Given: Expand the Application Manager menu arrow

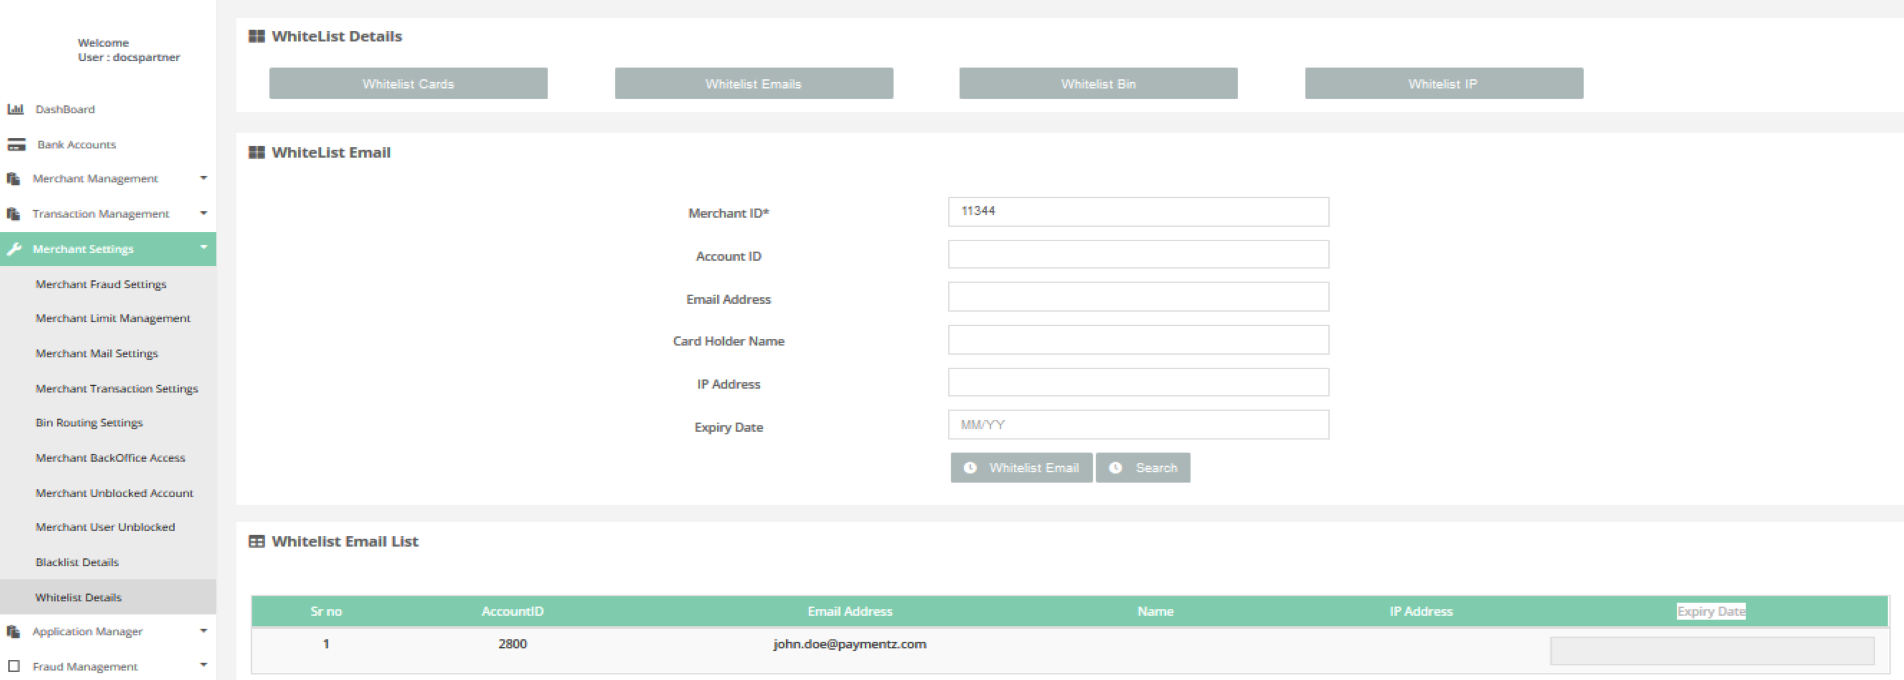Looking at the screenshot, I should (x=203, y=632).
